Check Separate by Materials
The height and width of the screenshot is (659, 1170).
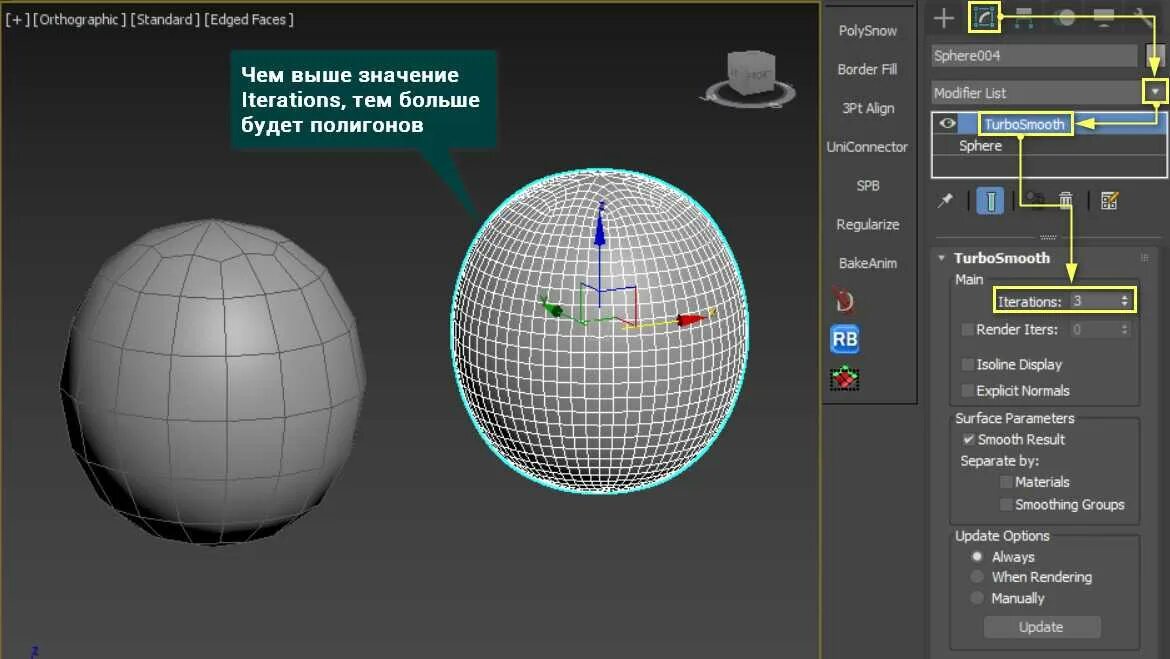[1006, 482]
